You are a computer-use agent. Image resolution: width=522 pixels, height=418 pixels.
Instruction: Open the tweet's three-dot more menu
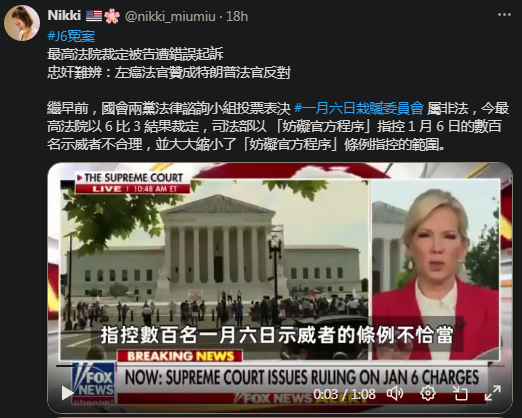(504, 15)
